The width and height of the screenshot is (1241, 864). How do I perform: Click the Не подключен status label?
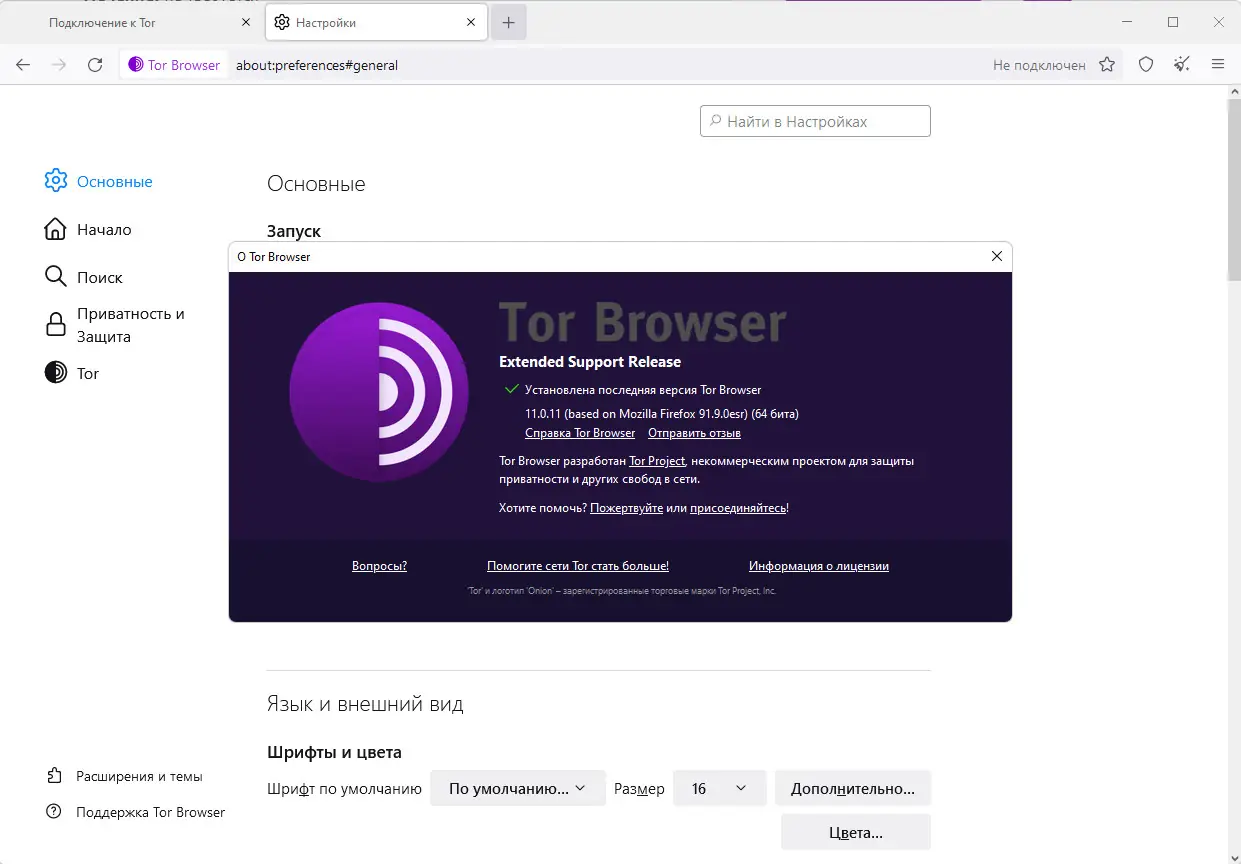click(x=1039, y=65)
